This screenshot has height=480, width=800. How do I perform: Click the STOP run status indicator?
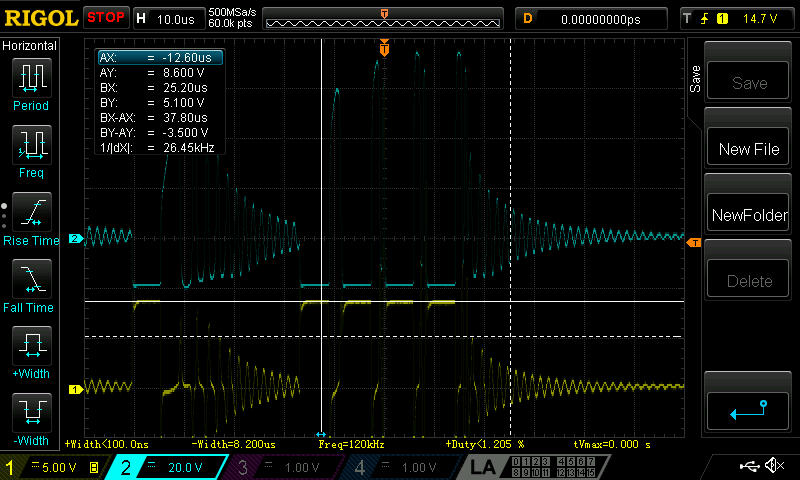[x=106, y=18]
